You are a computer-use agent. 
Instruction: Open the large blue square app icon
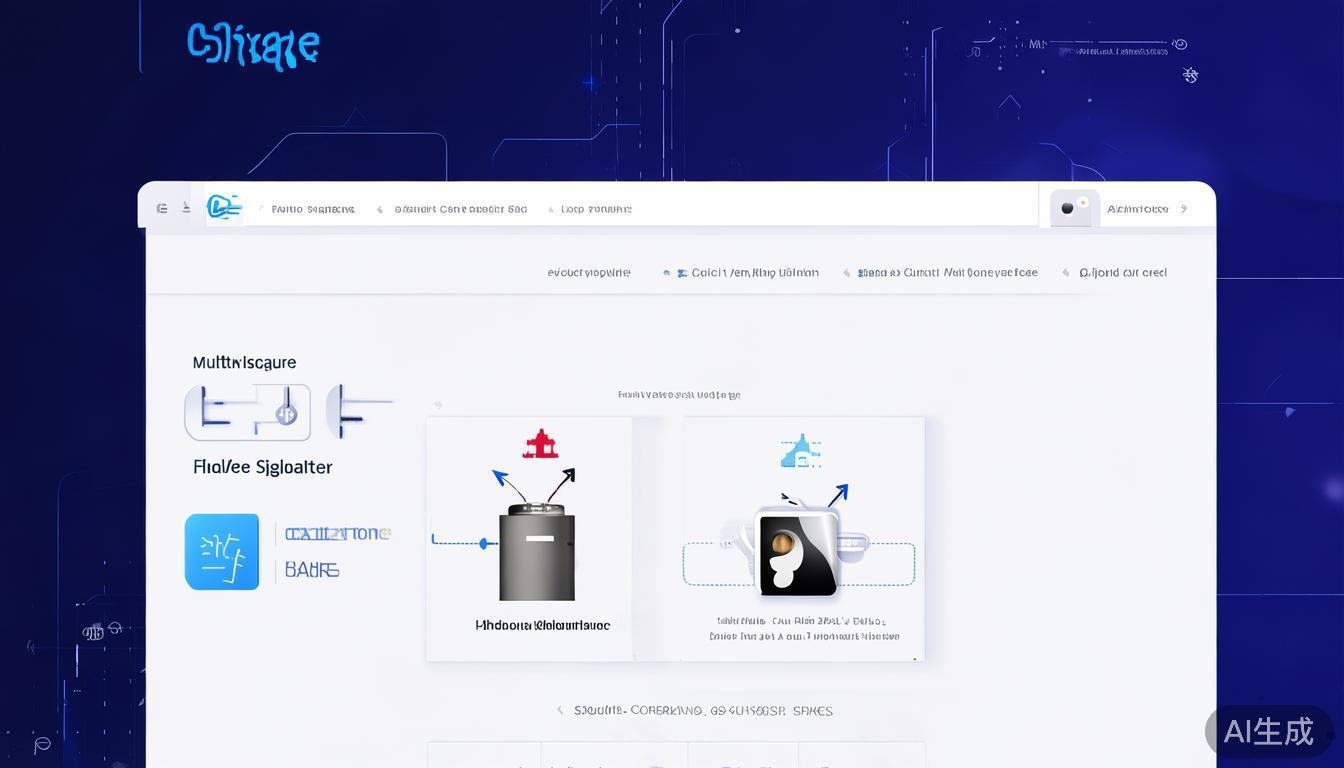coord(222,551)
